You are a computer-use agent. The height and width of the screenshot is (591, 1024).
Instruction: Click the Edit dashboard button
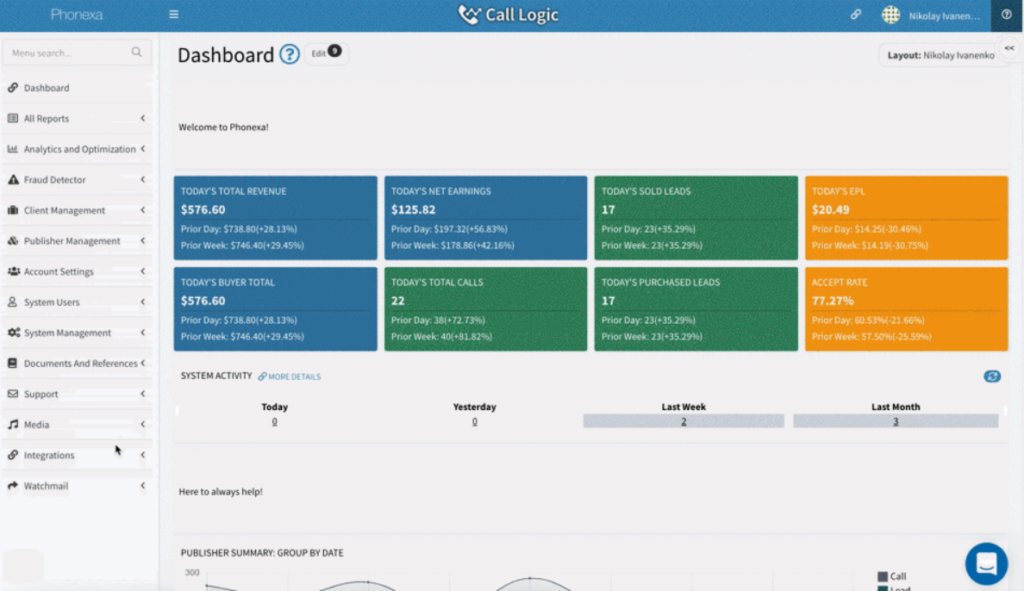325,53
